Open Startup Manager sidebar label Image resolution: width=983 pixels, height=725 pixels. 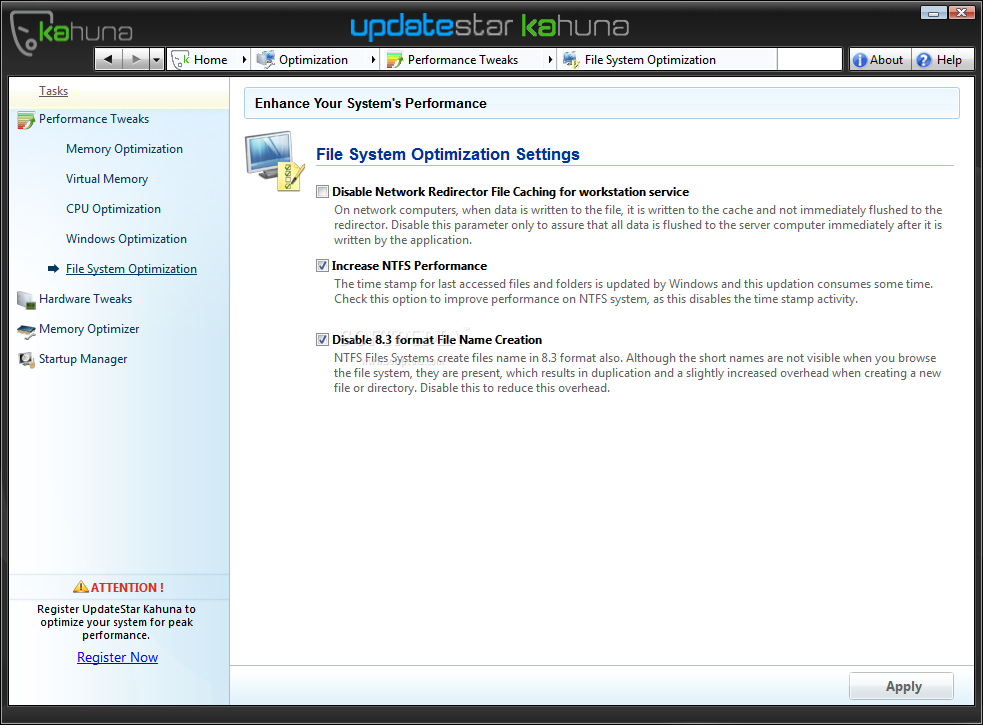point(83,359)
